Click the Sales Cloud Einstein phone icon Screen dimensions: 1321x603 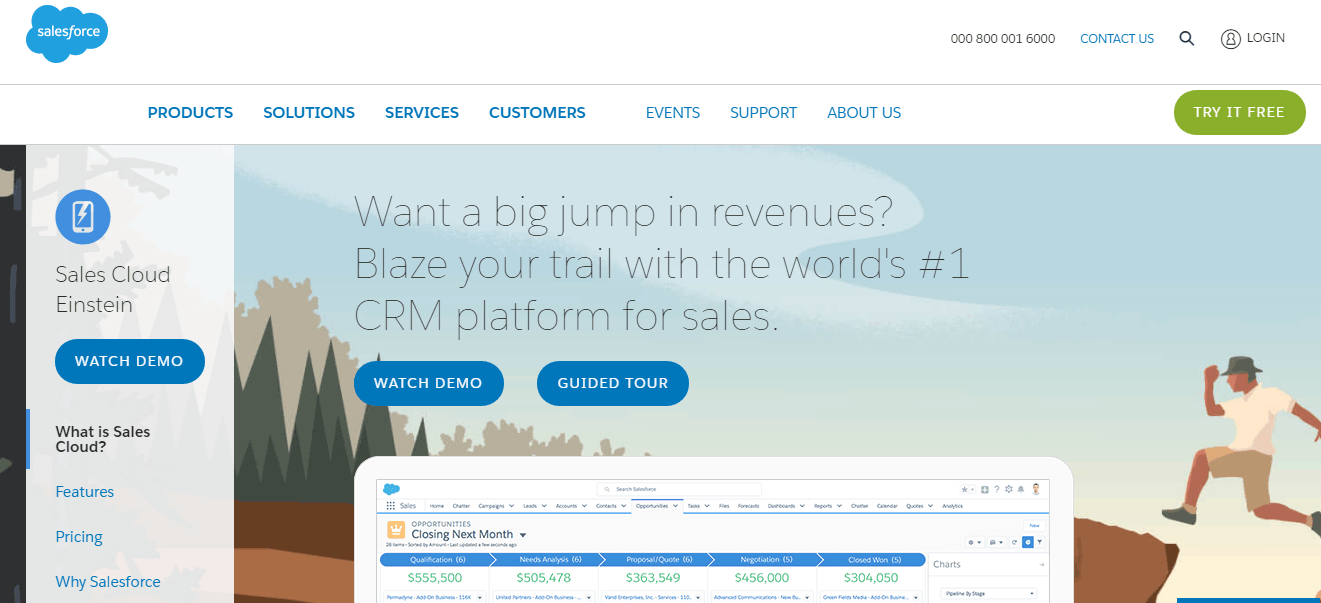tap(83, 217)
